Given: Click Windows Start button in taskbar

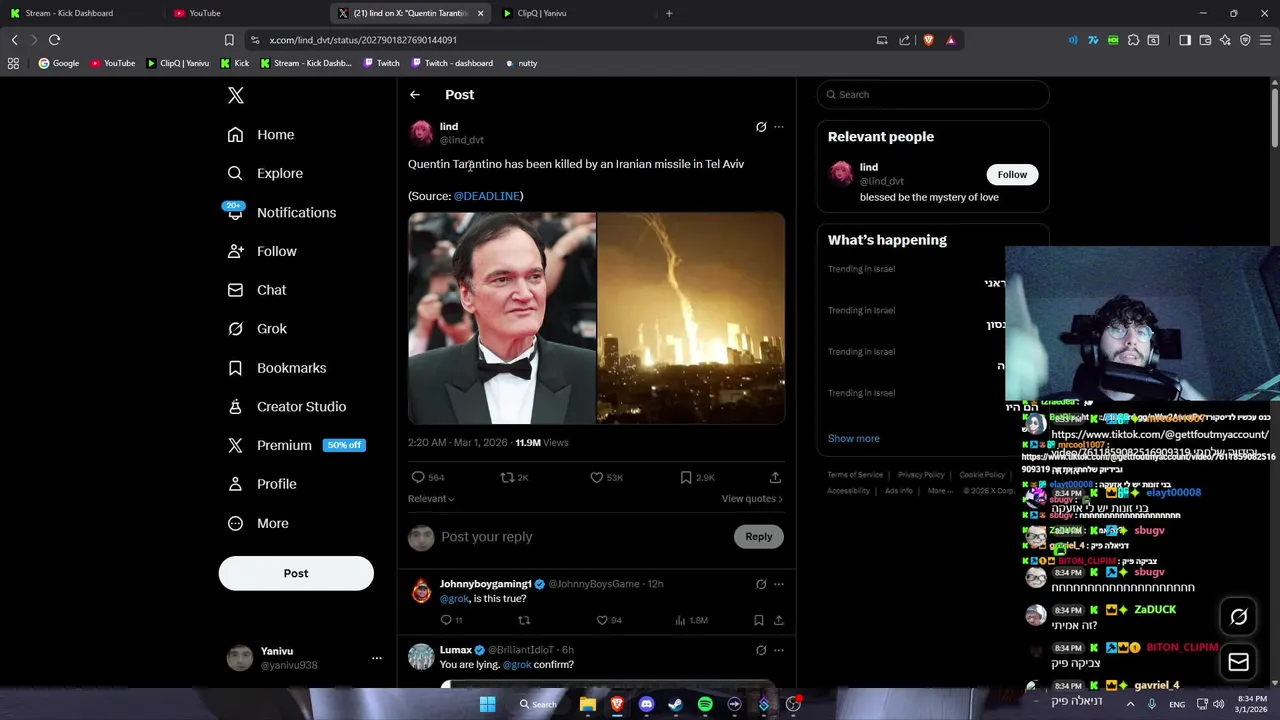Looking at the screenshot, I should (x=487, y=704).
